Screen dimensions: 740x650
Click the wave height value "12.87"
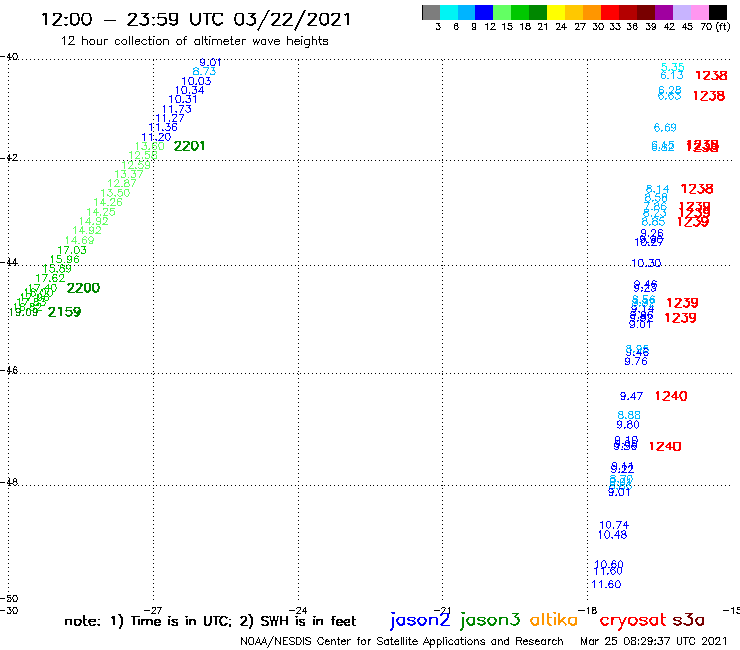(122, 183)
